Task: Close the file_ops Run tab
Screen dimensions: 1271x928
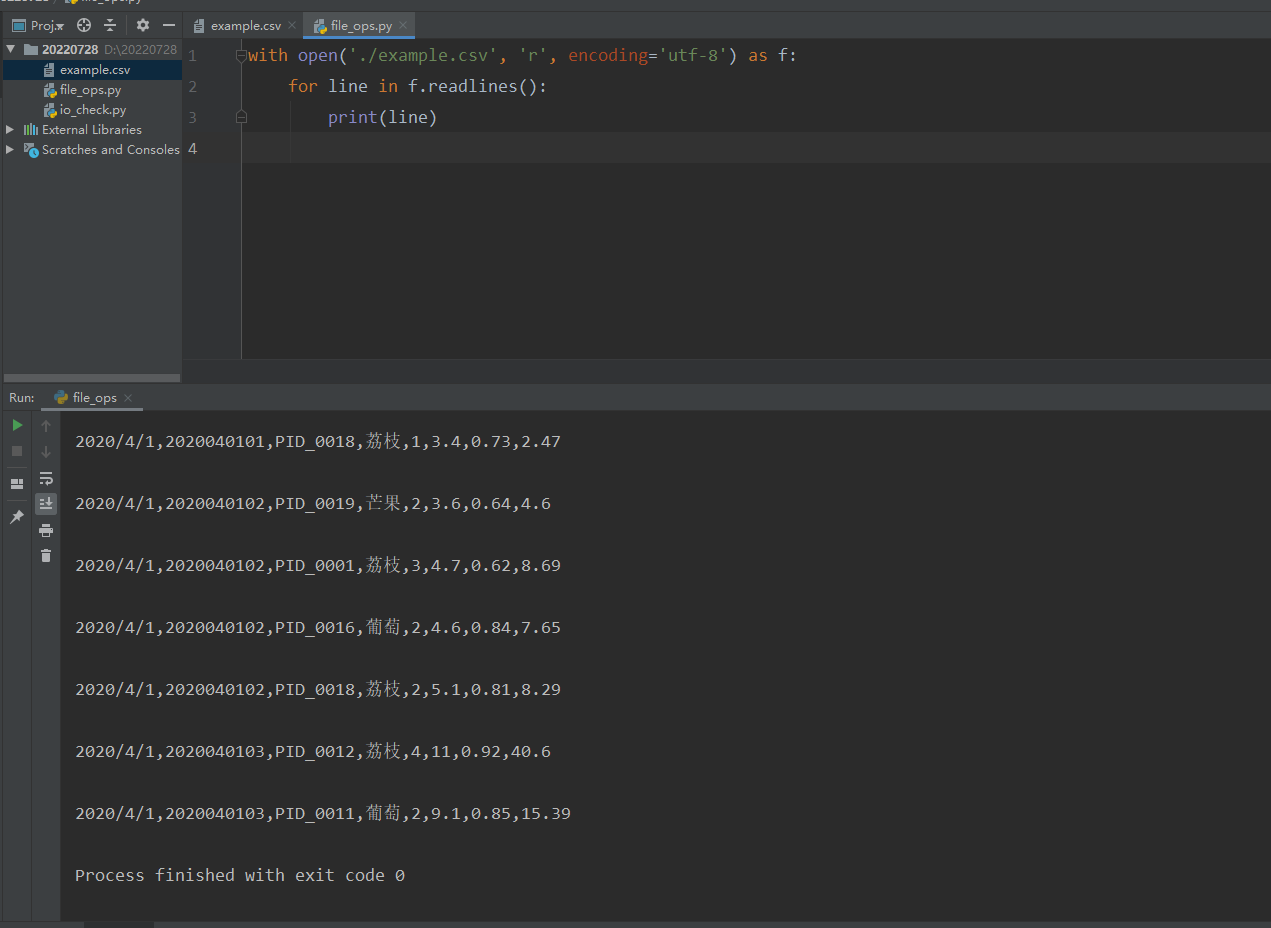Action: (x=128, y=398)
